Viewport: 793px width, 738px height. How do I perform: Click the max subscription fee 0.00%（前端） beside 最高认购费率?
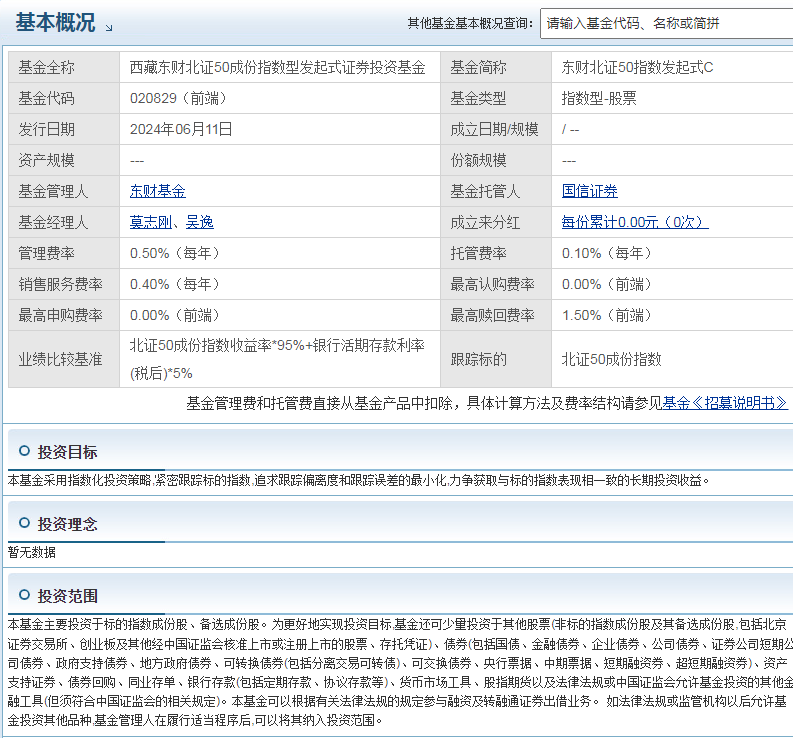pyautogui.click(x=607, y=284)
